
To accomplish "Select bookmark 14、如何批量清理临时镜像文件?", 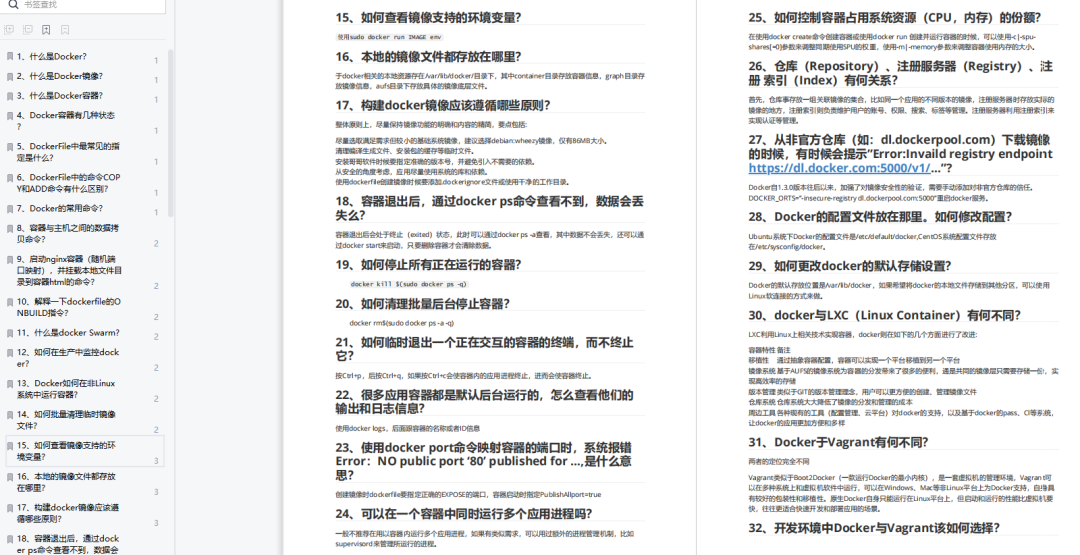I will pyautogui.click(x=66, y=420).
